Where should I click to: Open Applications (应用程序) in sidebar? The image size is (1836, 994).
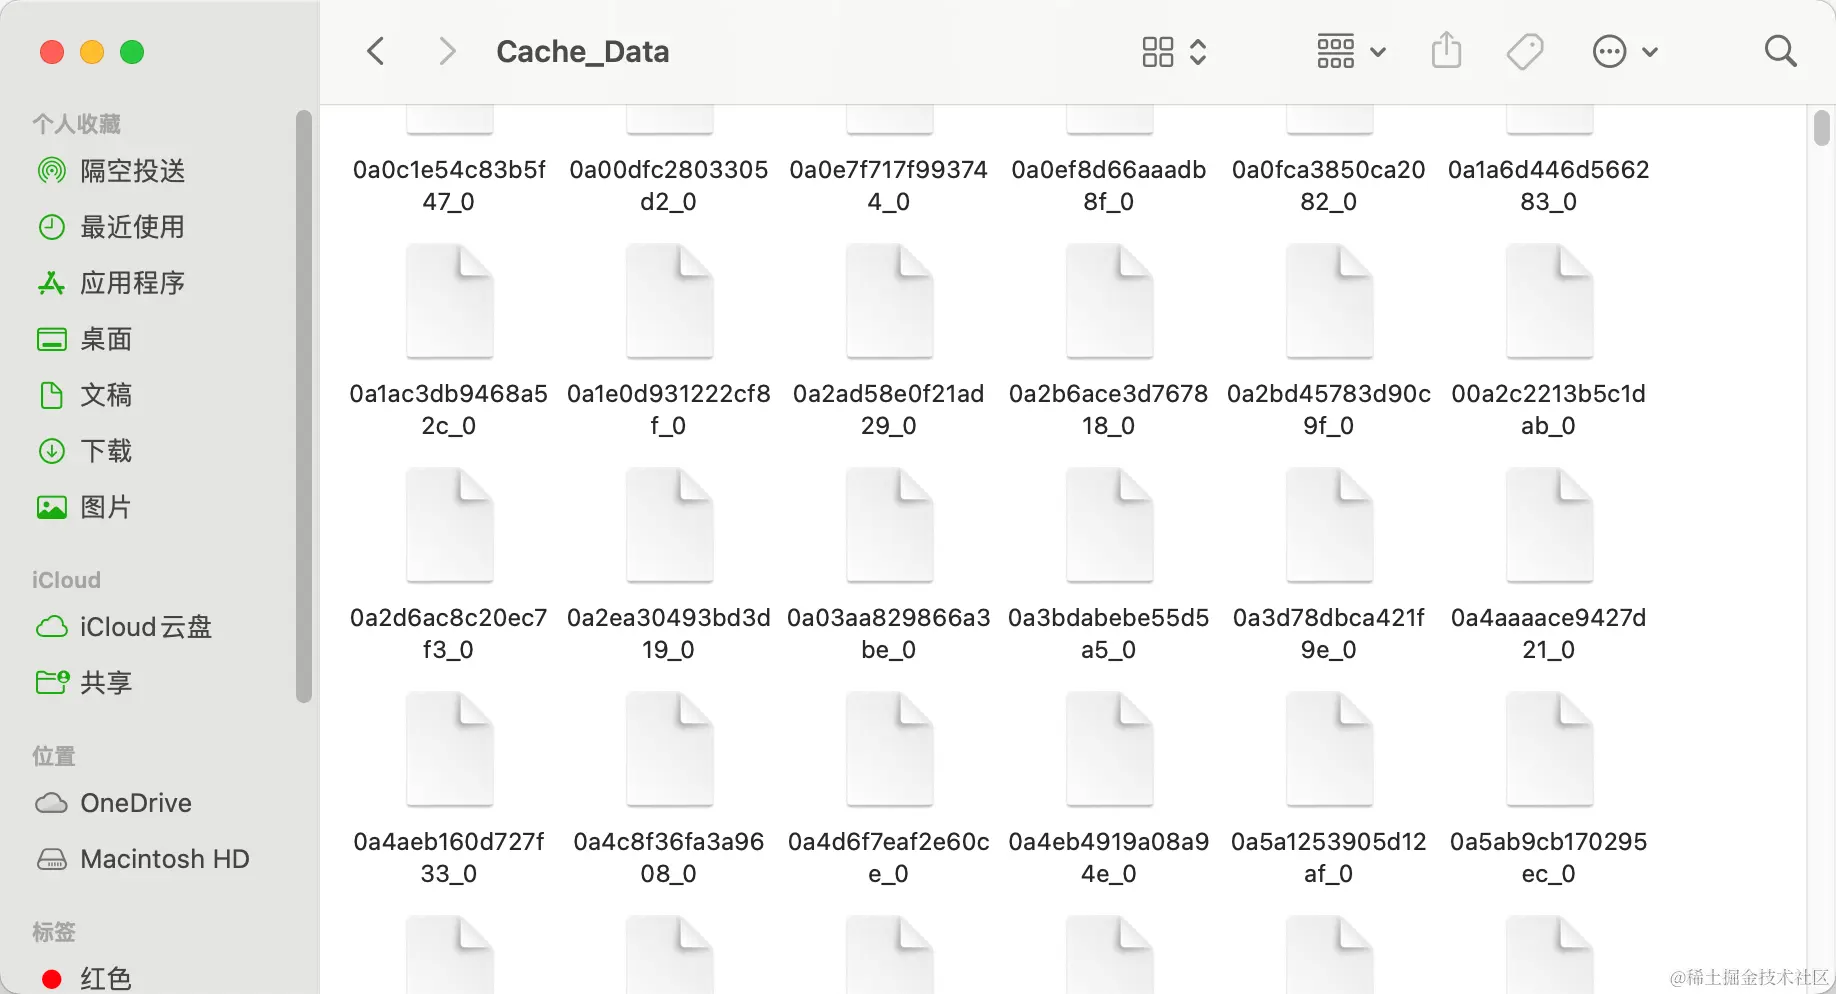pos(132,283)
